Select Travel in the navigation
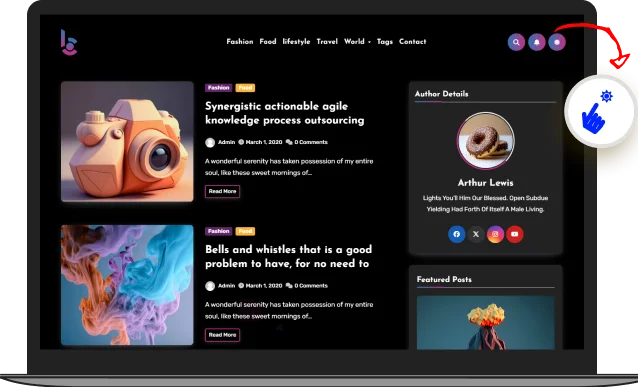638x387 pixels. (x=327, y=42)
